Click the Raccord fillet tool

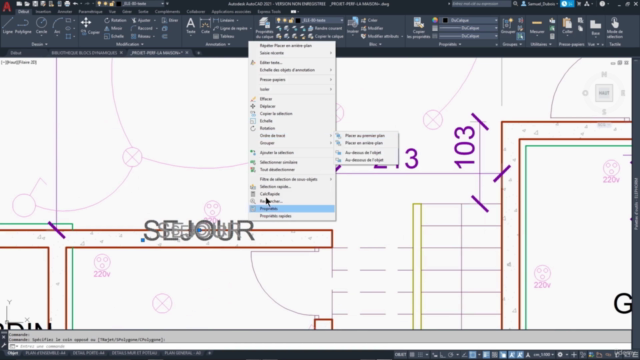coord(142,28)
